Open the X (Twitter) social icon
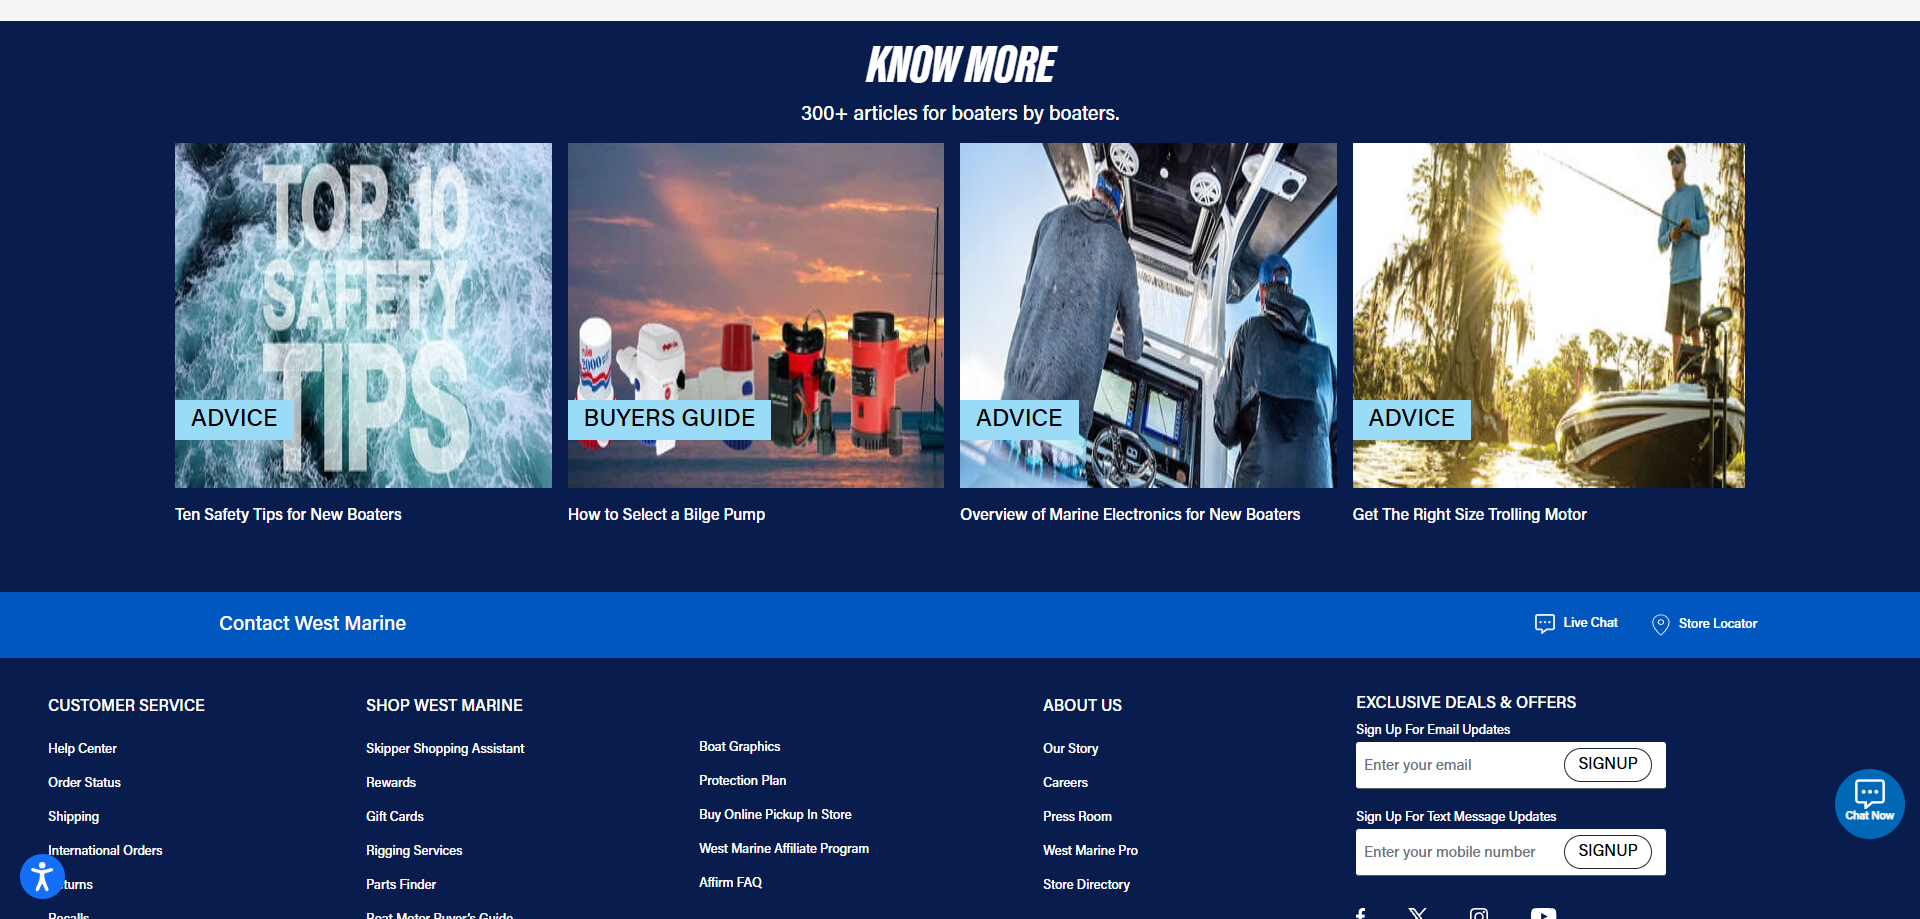1920x919 pixels. coord(1418,912)
